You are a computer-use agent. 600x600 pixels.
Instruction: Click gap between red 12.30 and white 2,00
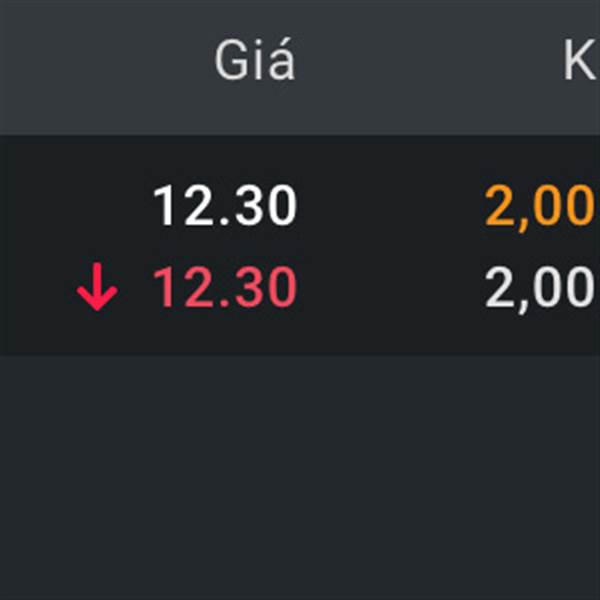click(x=390, y=287)
